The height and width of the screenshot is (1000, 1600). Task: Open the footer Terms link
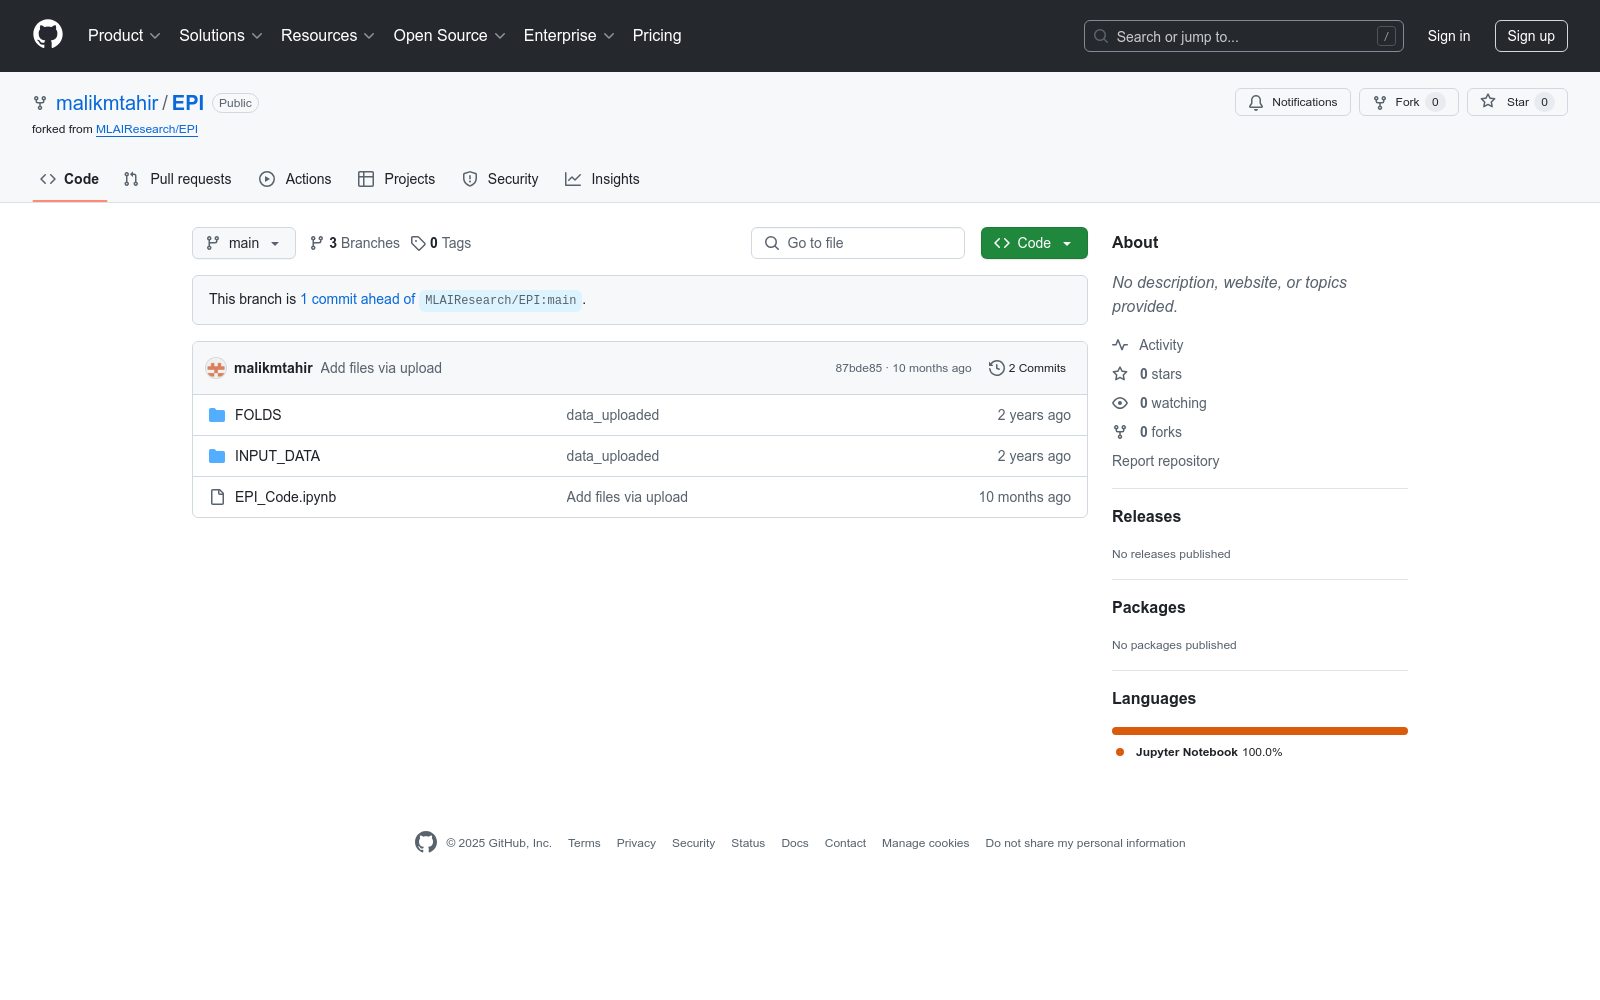click(584, 843)
